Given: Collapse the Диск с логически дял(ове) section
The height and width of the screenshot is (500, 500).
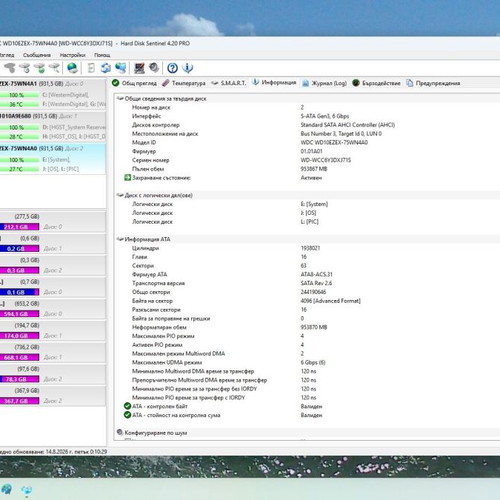Looking at the screenshot, I should tap(120, 195).
